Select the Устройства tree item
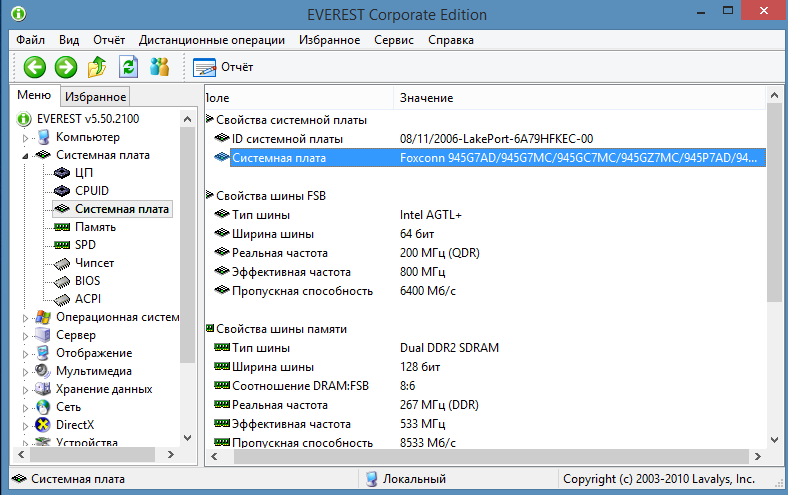The width and height of the screenshot is (788, 495). (x=86, y=442)
